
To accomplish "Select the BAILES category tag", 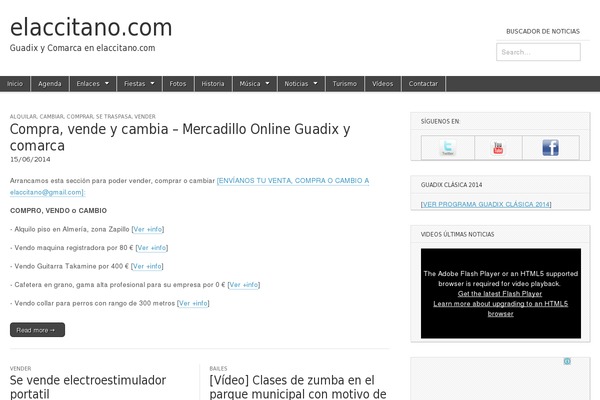I will (218, 369).
